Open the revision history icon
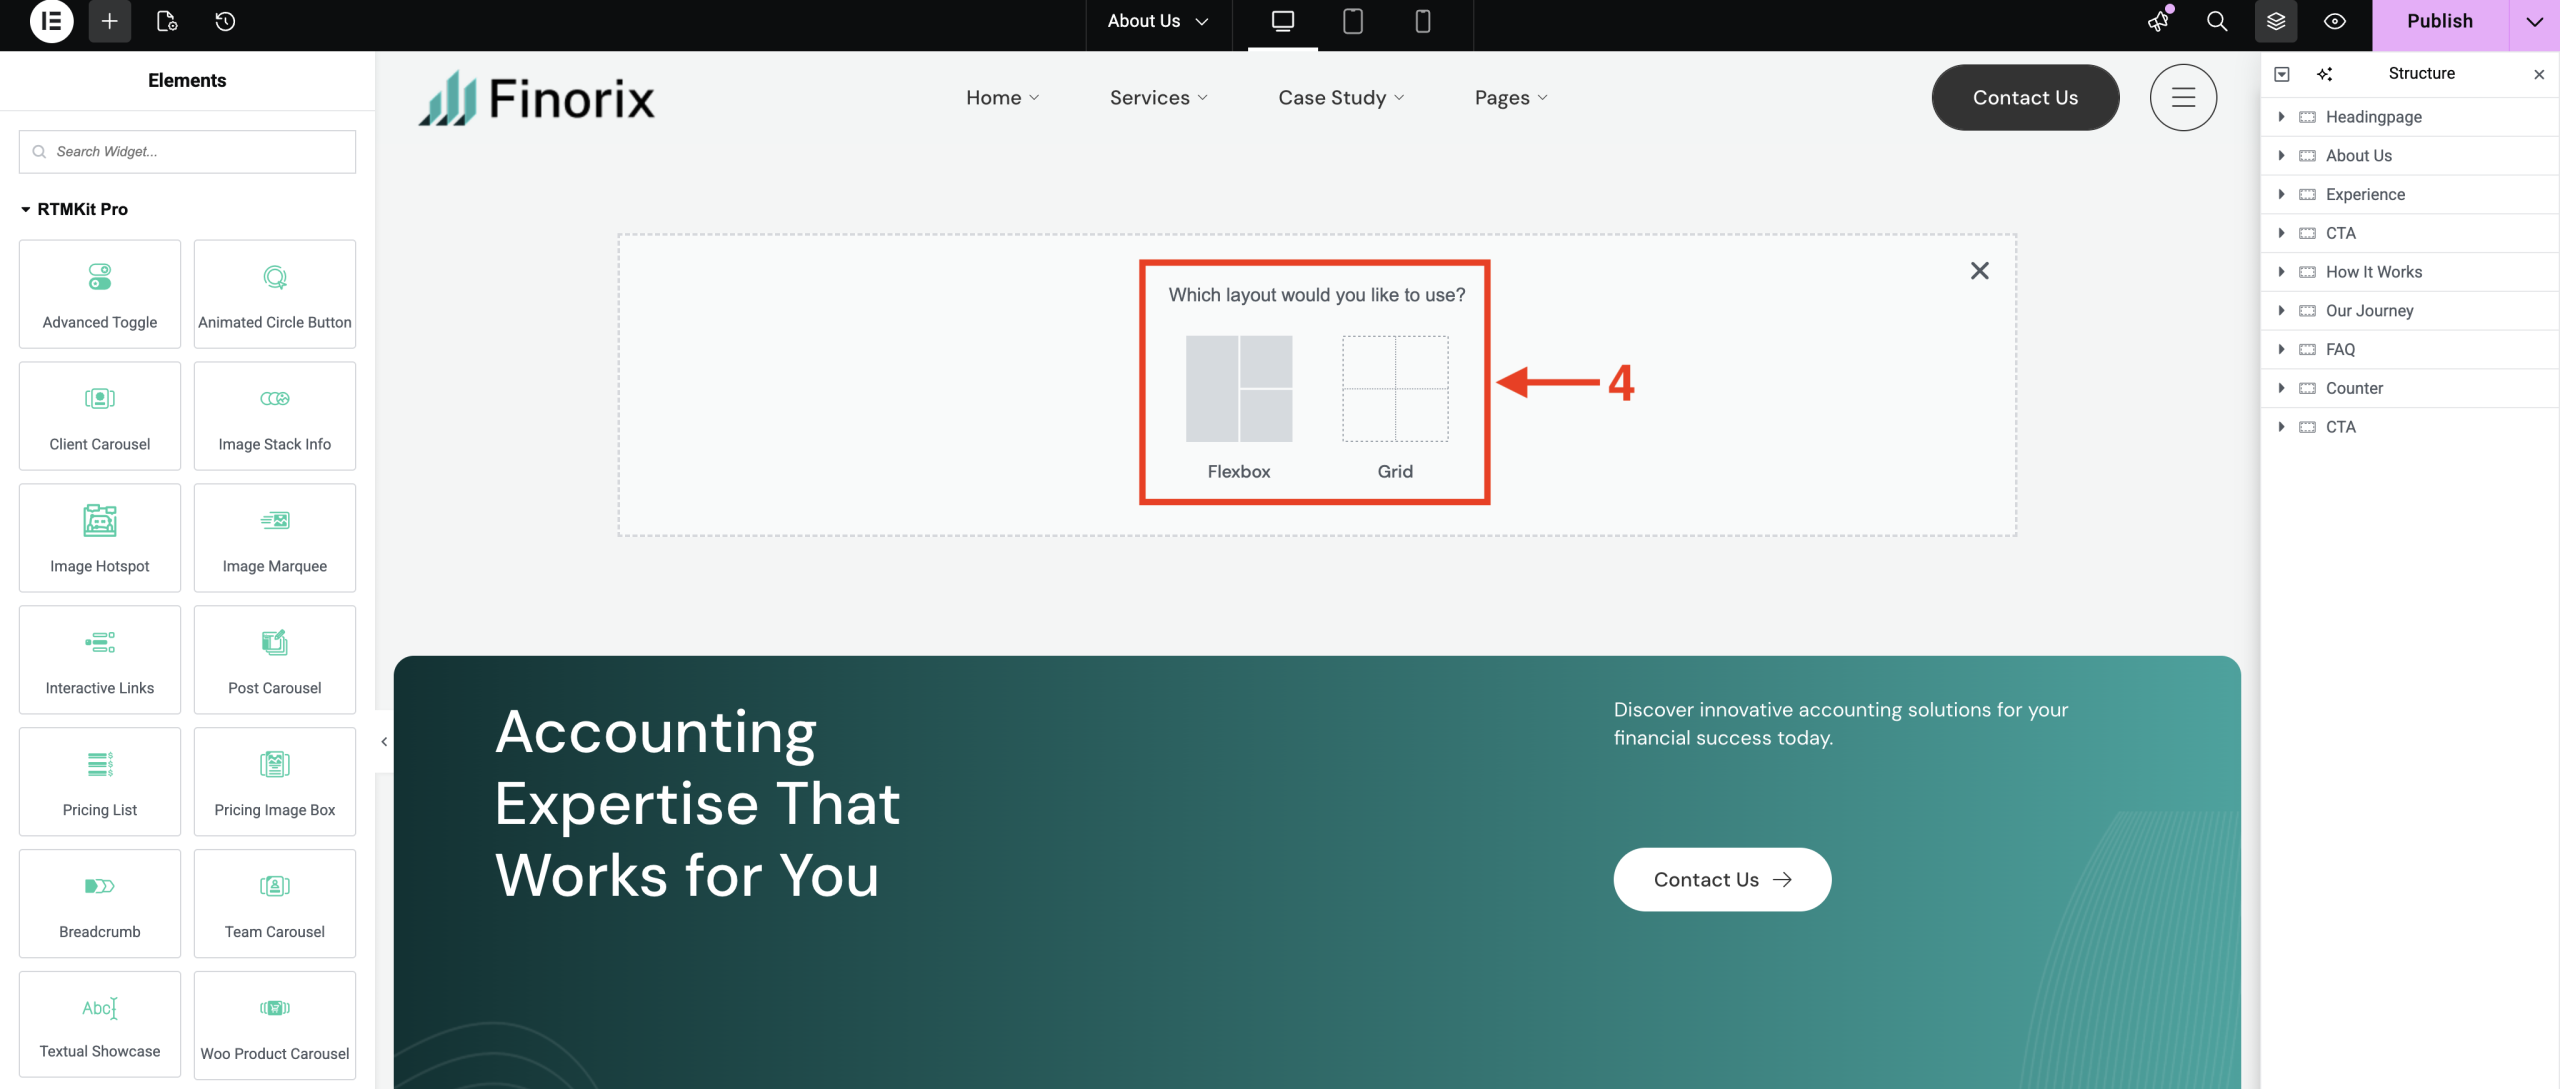This screenshot has height=1089, width=2560. 225,21
